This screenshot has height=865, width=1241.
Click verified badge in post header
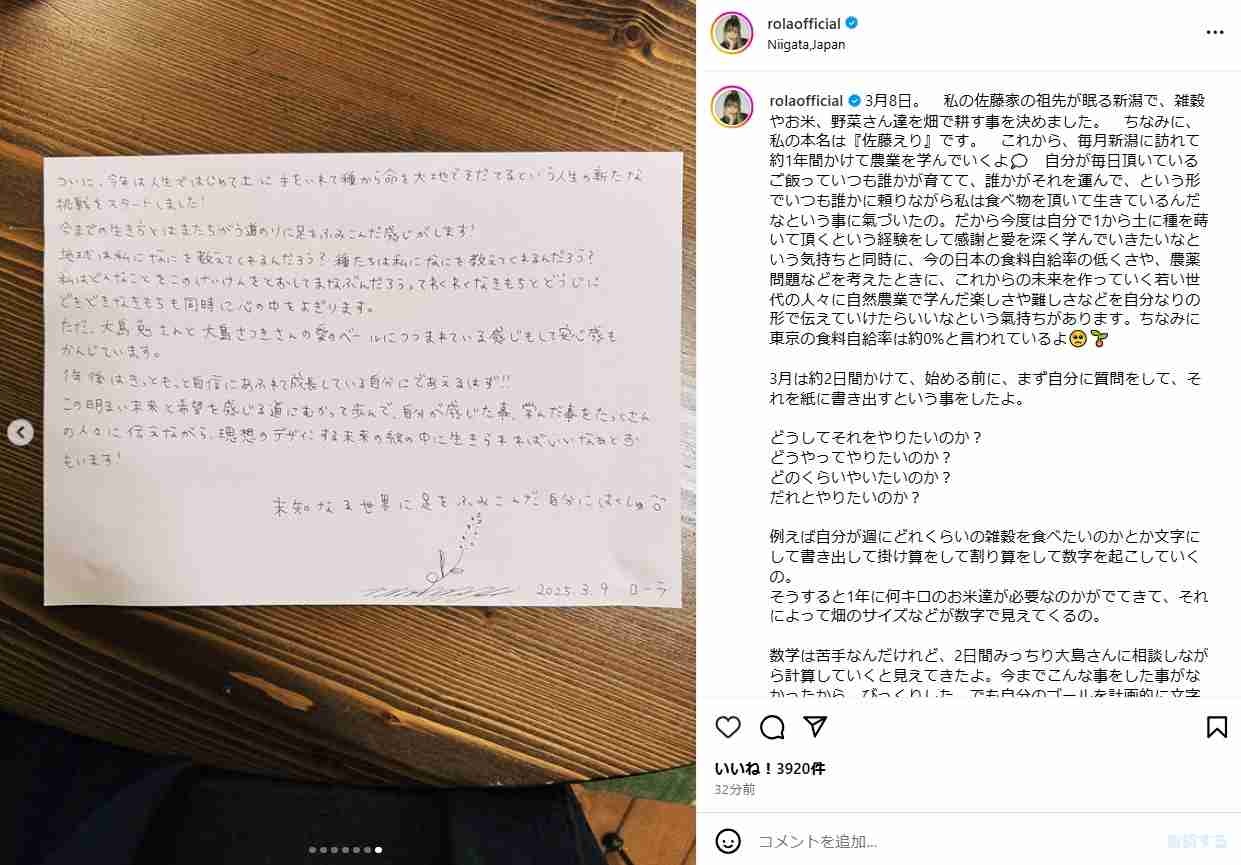point(852,24)
